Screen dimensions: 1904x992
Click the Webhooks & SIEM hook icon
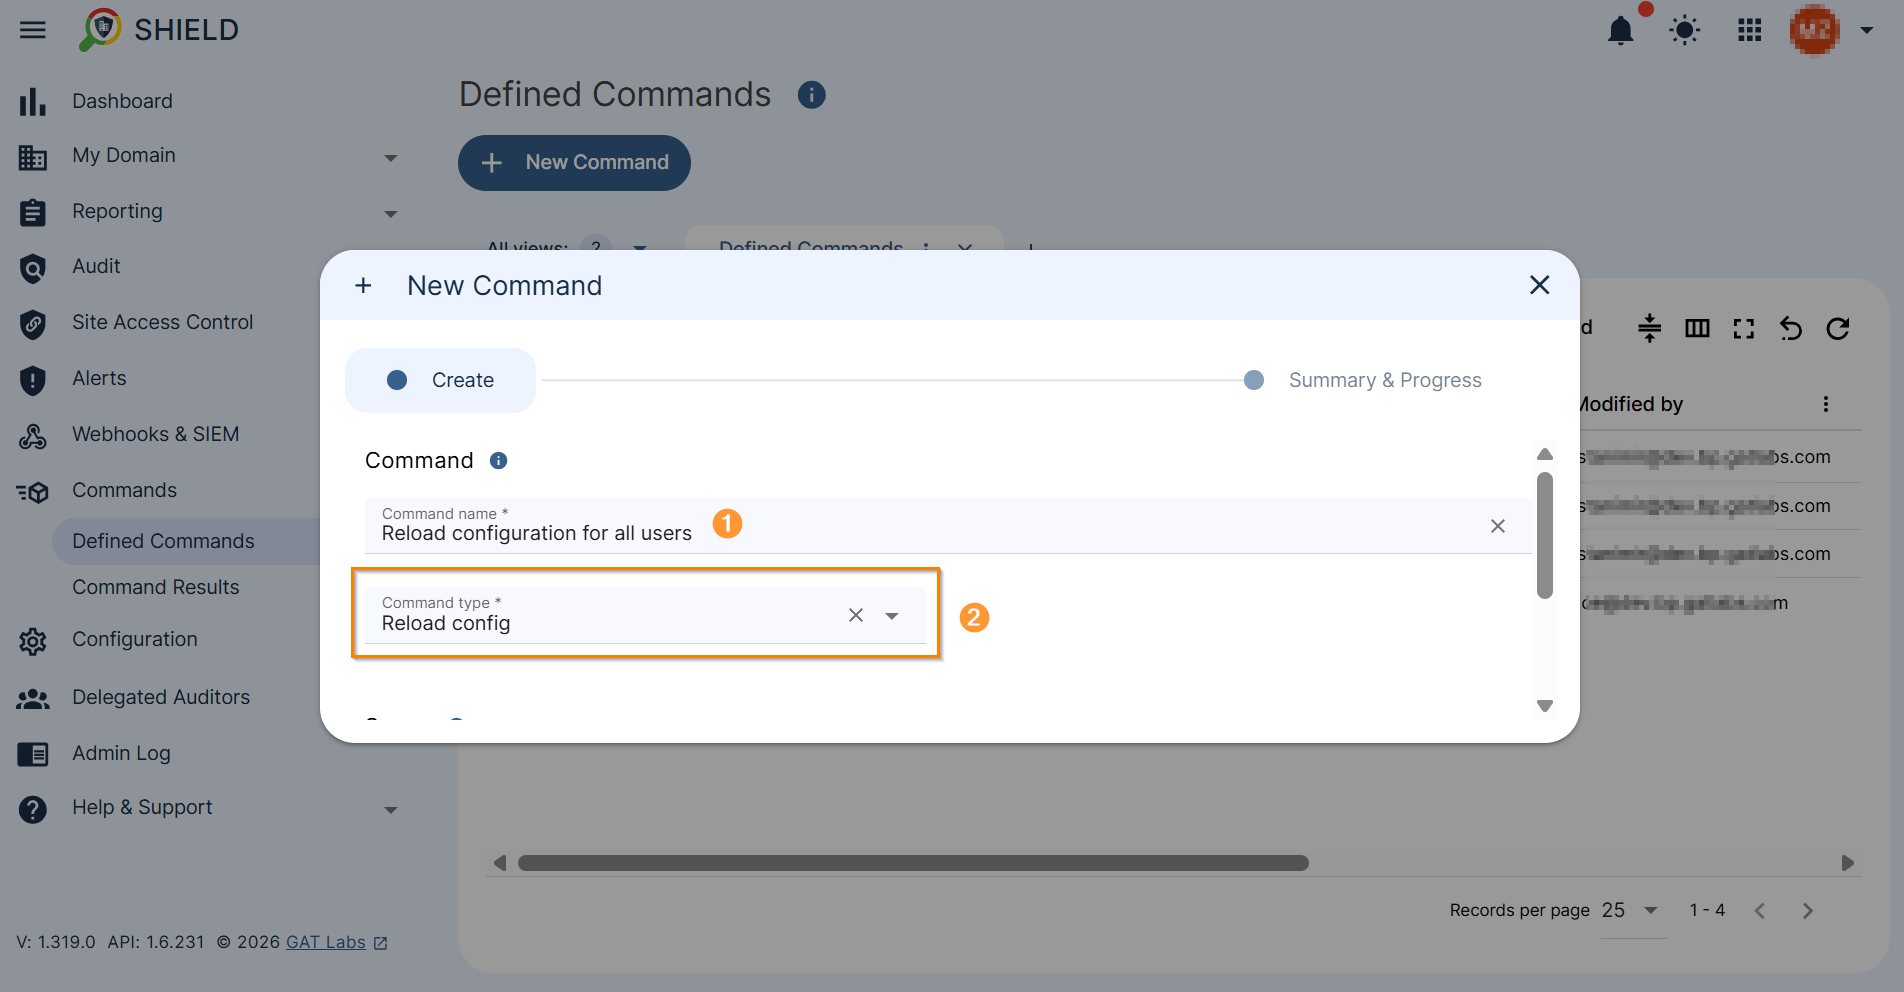tap(33, 435)
